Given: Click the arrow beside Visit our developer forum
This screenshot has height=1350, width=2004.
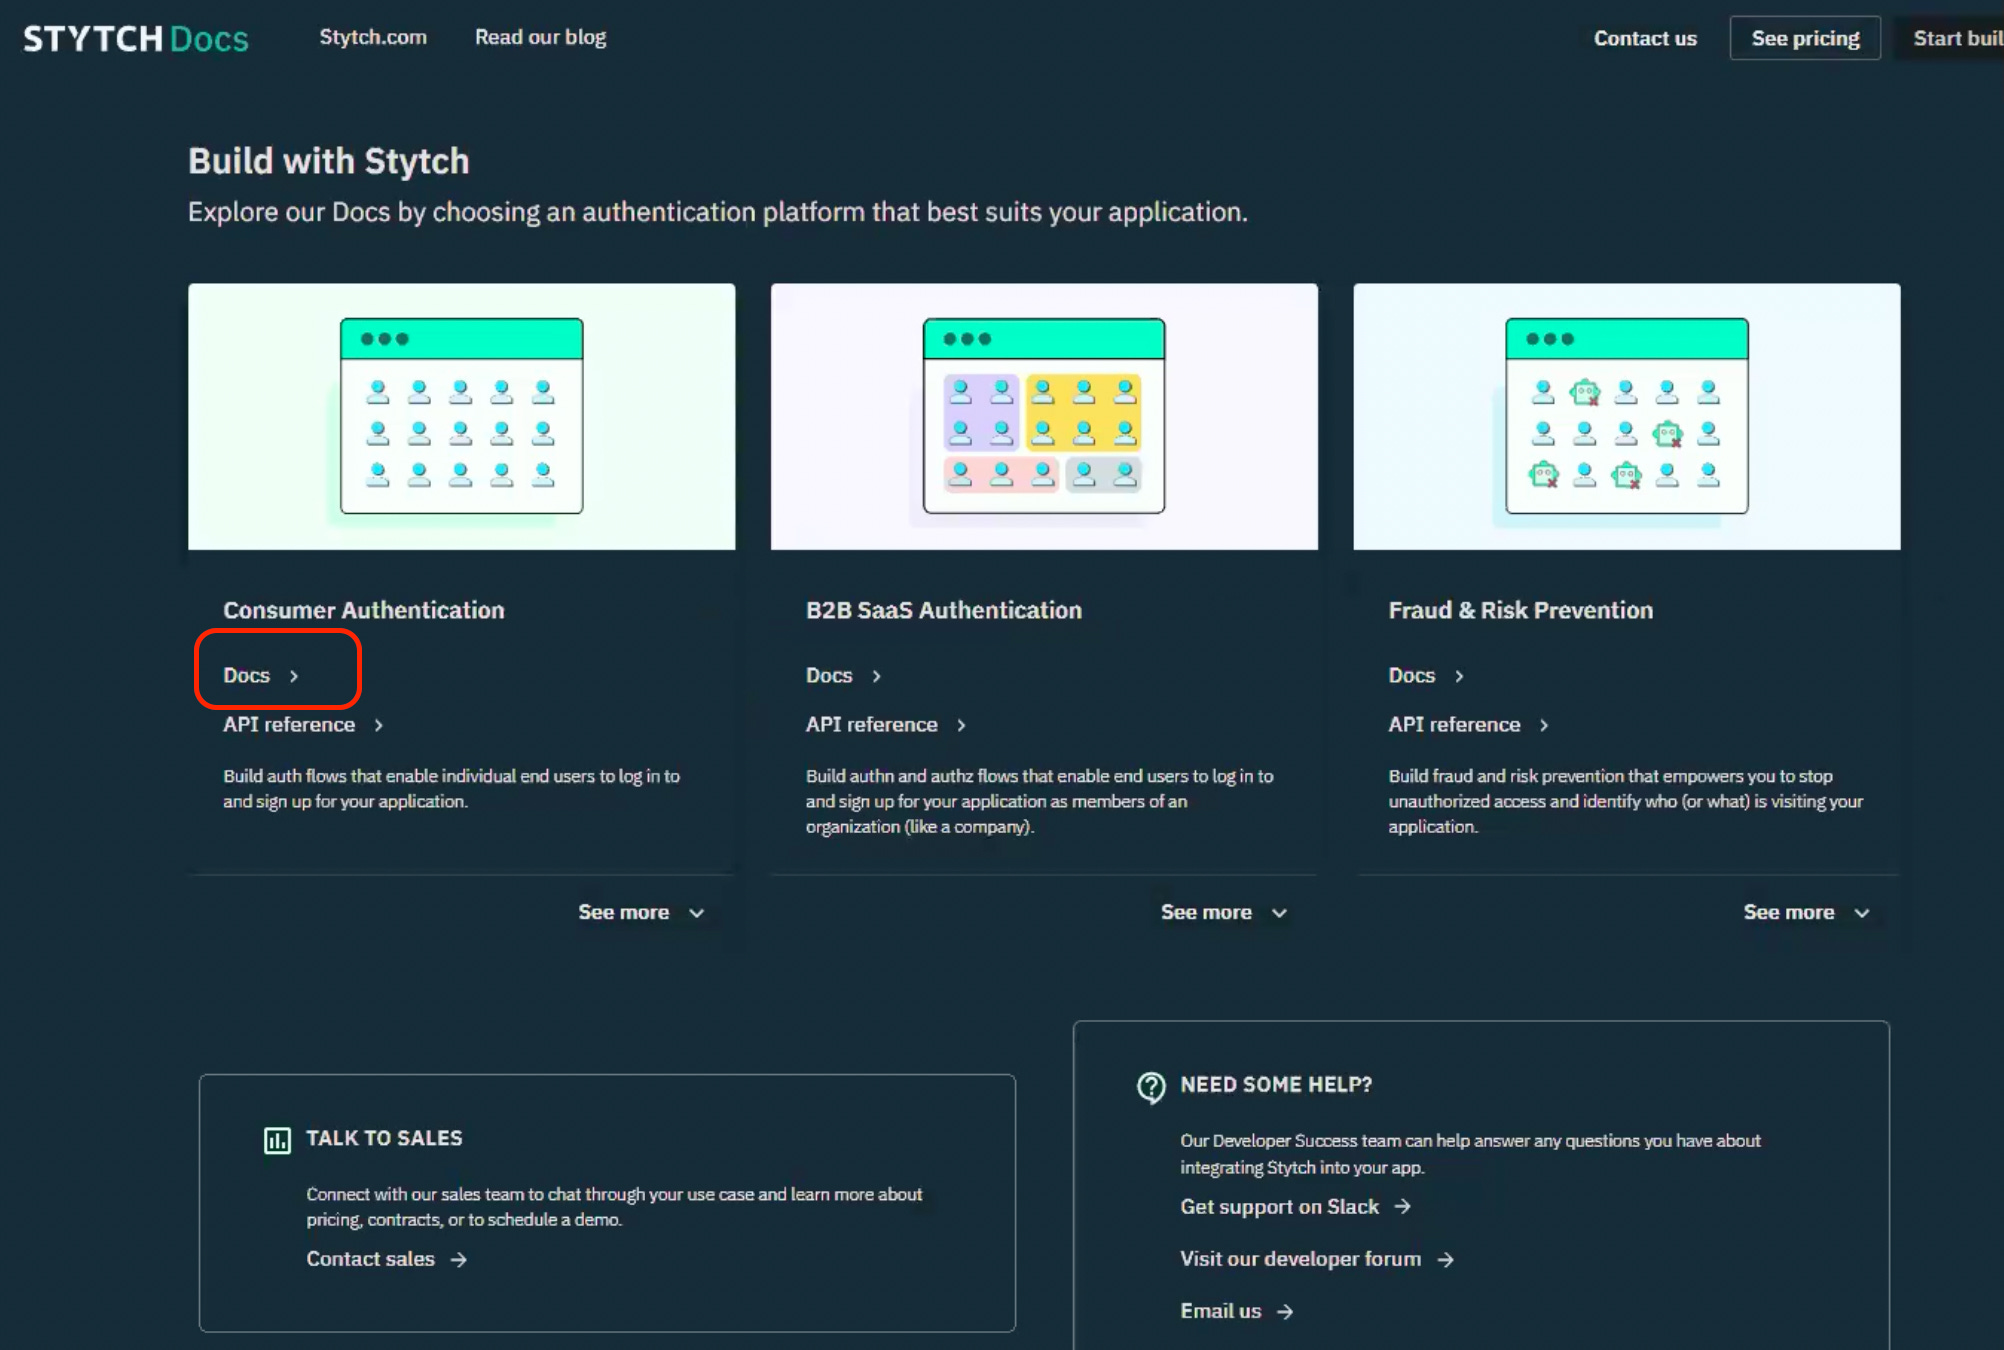Looking at the screenshot, I should [x=1446, y=1260].
